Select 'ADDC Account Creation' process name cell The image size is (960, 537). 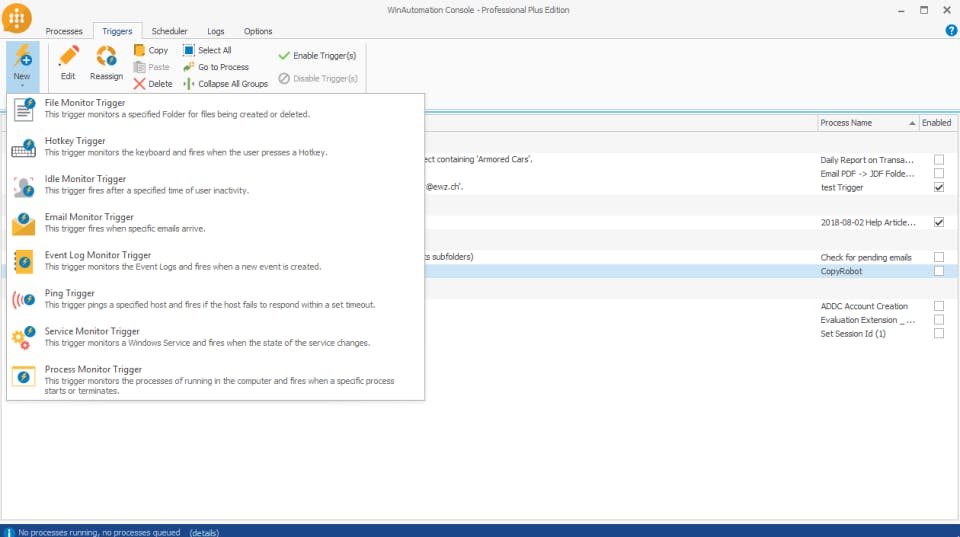[x=864, y=306]
